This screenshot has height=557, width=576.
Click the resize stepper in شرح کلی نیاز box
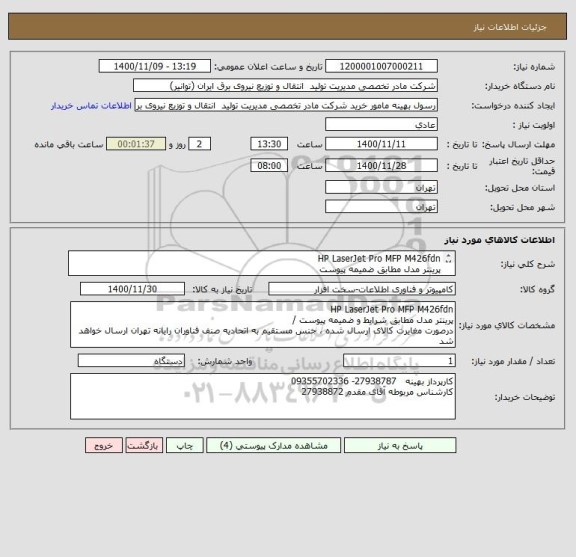point(448,259)
